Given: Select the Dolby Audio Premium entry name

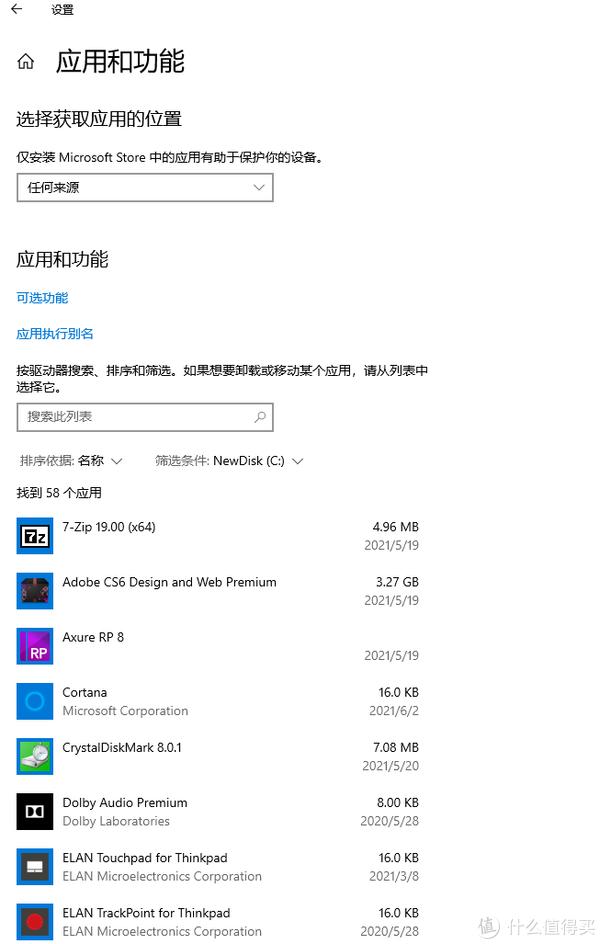Looking at the screenshot, I should pyautogui.click(x=125, y=803).
